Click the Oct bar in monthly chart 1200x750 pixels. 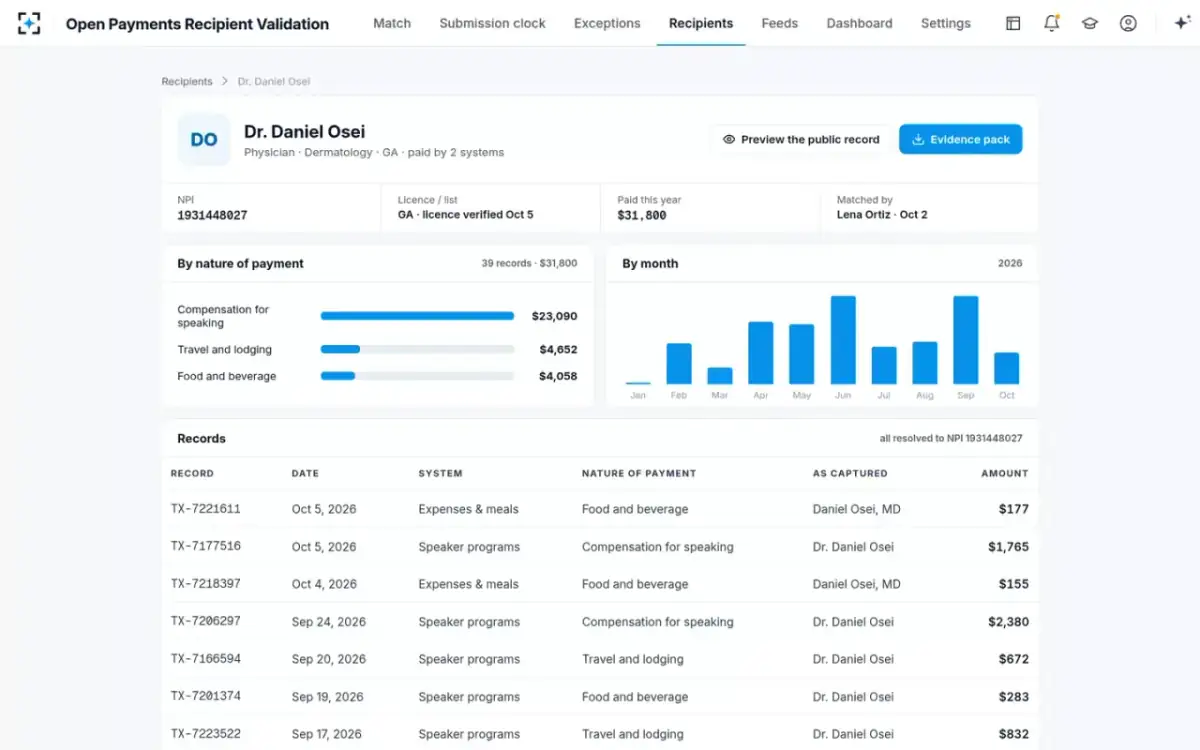tap(1007, 369)
